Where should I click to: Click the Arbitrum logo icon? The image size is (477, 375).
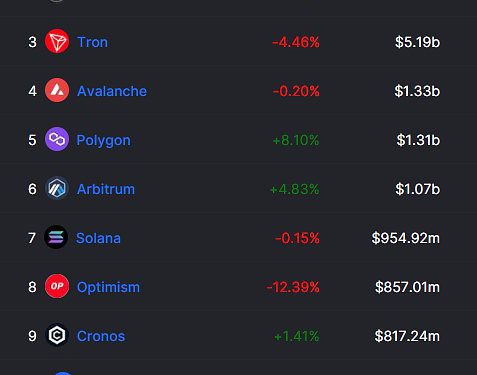pyautogui.click(x=57, y=188)
